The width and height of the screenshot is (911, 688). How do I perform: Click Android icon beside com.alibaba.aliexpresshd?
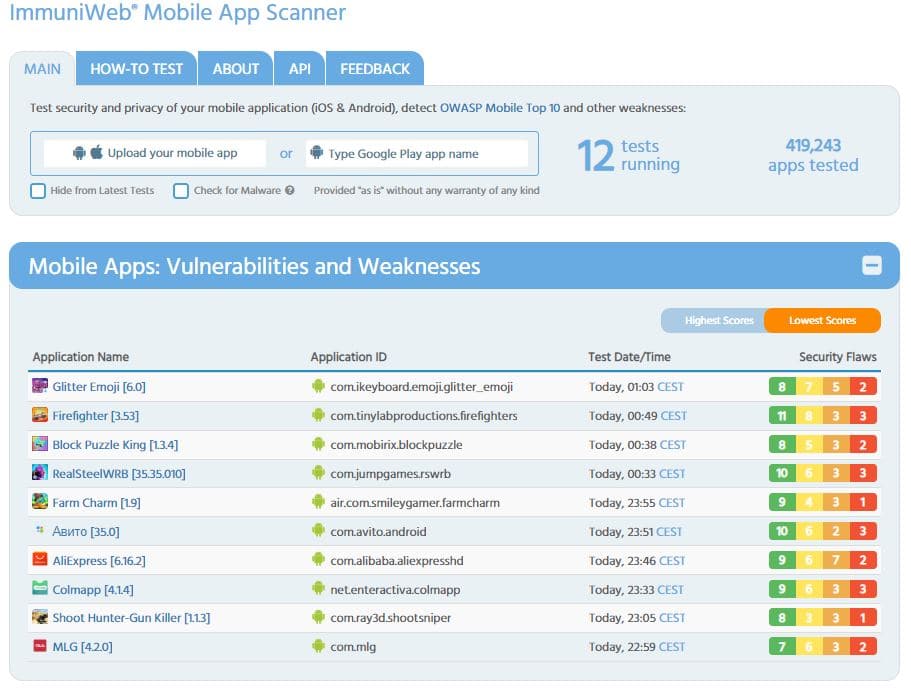(318, 560)
